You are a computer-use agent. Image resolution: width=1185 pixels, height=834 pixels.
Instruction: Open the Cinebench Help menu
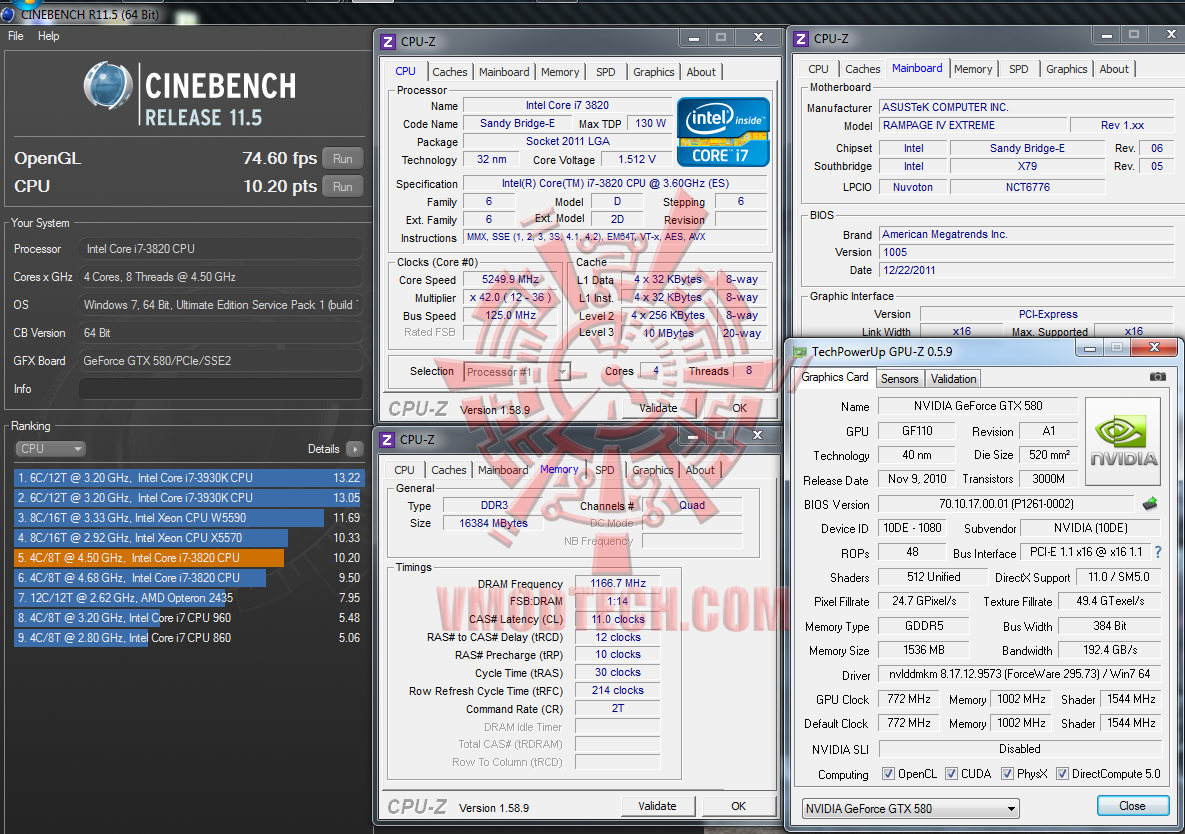point(48,36)
